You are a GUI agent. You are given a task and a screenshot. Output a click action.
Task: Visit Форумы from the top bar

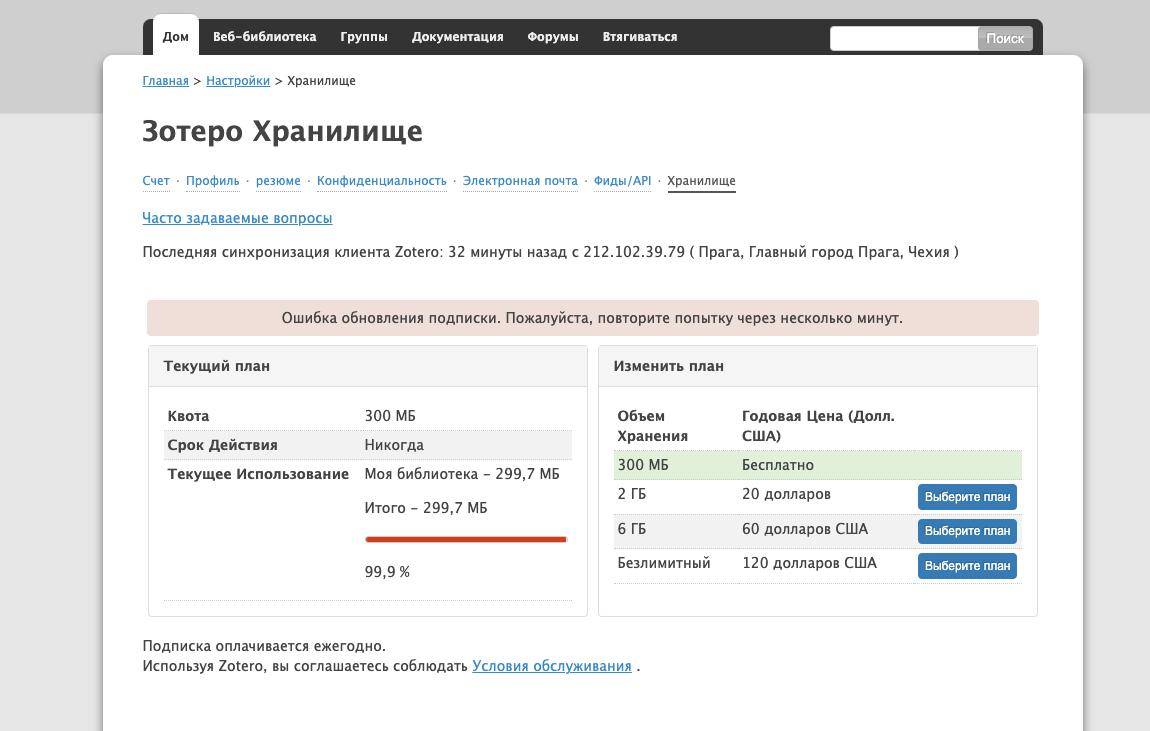pyautogui.click(x=553, y=37)
